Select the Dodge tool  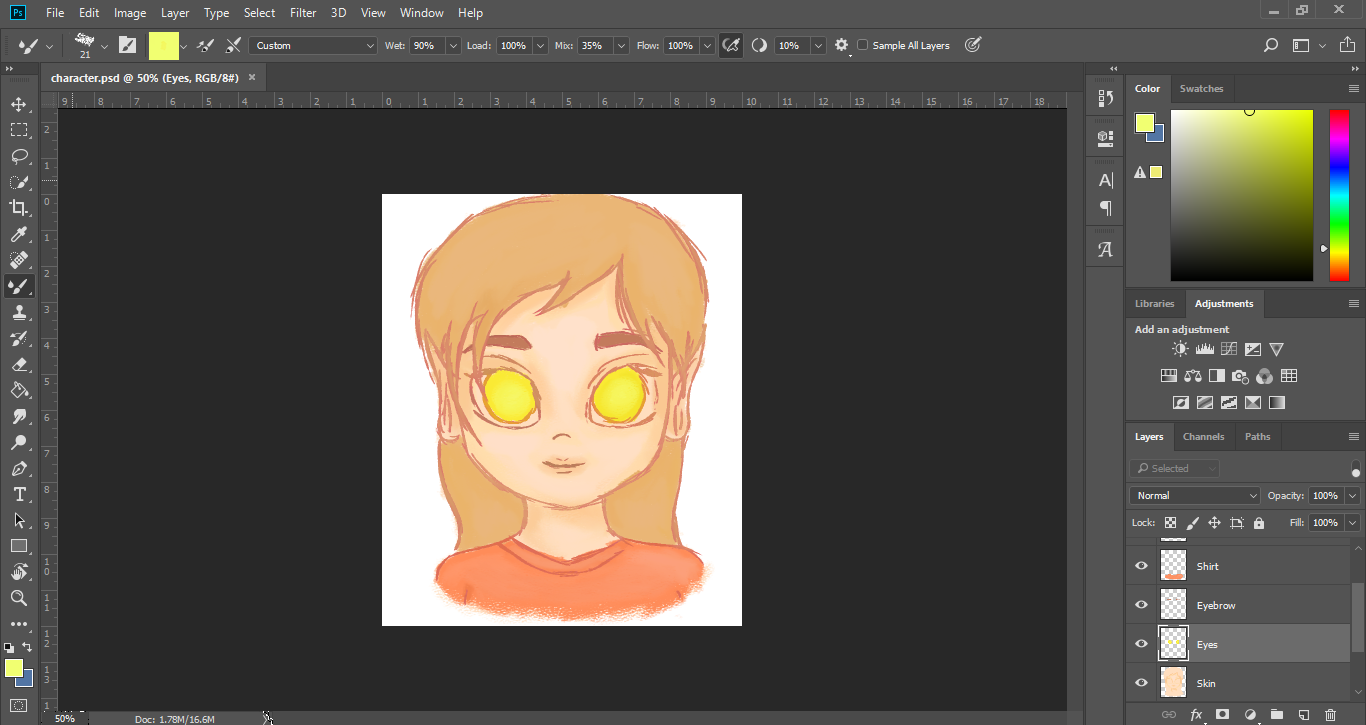pyautogui.click(x=19, y=442)
